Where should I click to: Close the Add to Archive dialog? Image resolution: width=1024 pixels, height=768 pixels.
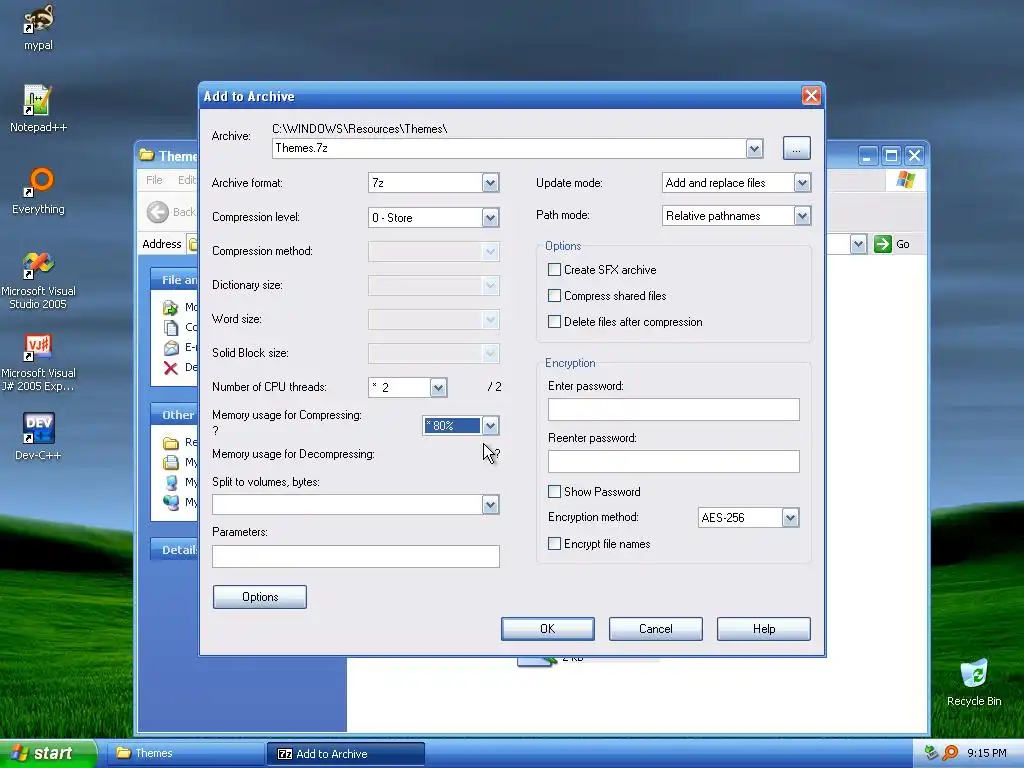pyautogui.click(x=811, y=96)
